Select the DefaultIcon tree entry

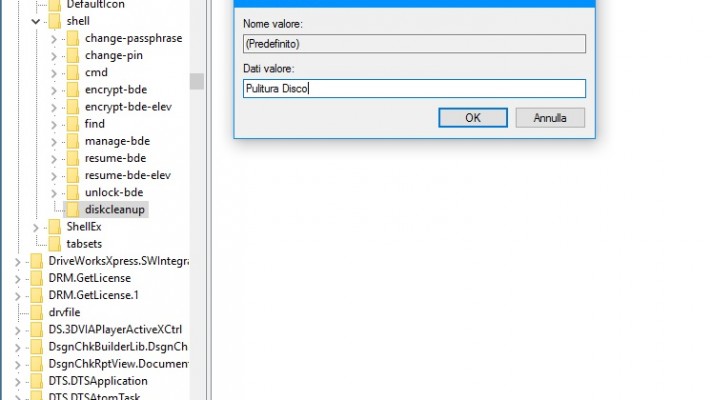click(x=95, y=5)
